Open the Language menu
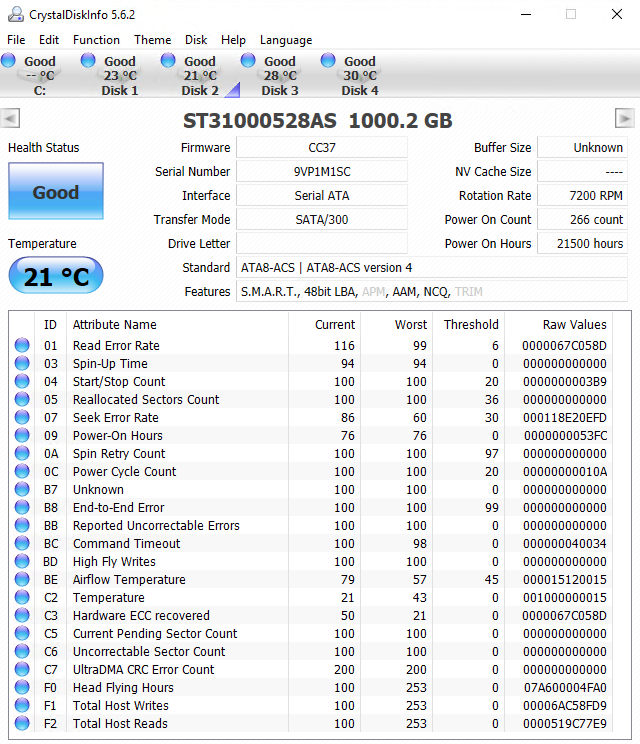Screen dimensions: 640x744 286,40
